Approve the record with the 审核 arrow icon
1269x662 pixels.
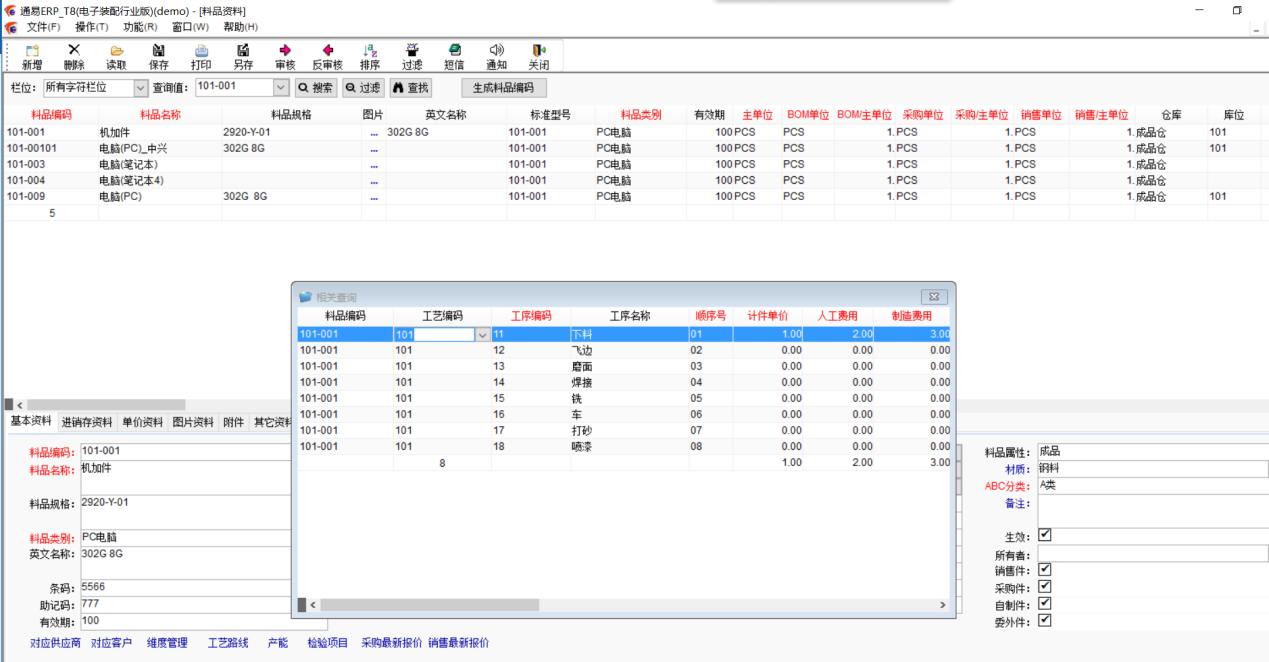coord(284,56)
